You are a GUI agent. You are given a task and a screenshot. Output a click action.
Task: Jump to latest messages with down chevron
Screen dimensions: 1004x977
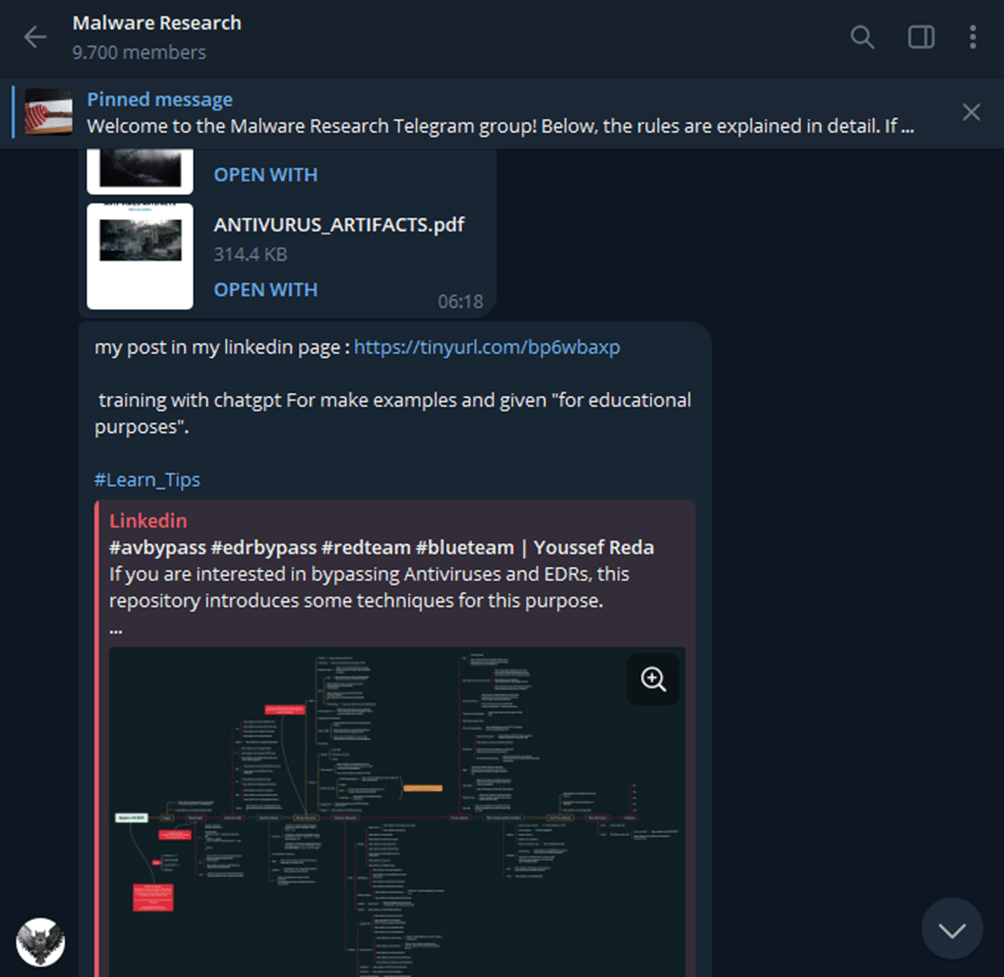point(951,929)
